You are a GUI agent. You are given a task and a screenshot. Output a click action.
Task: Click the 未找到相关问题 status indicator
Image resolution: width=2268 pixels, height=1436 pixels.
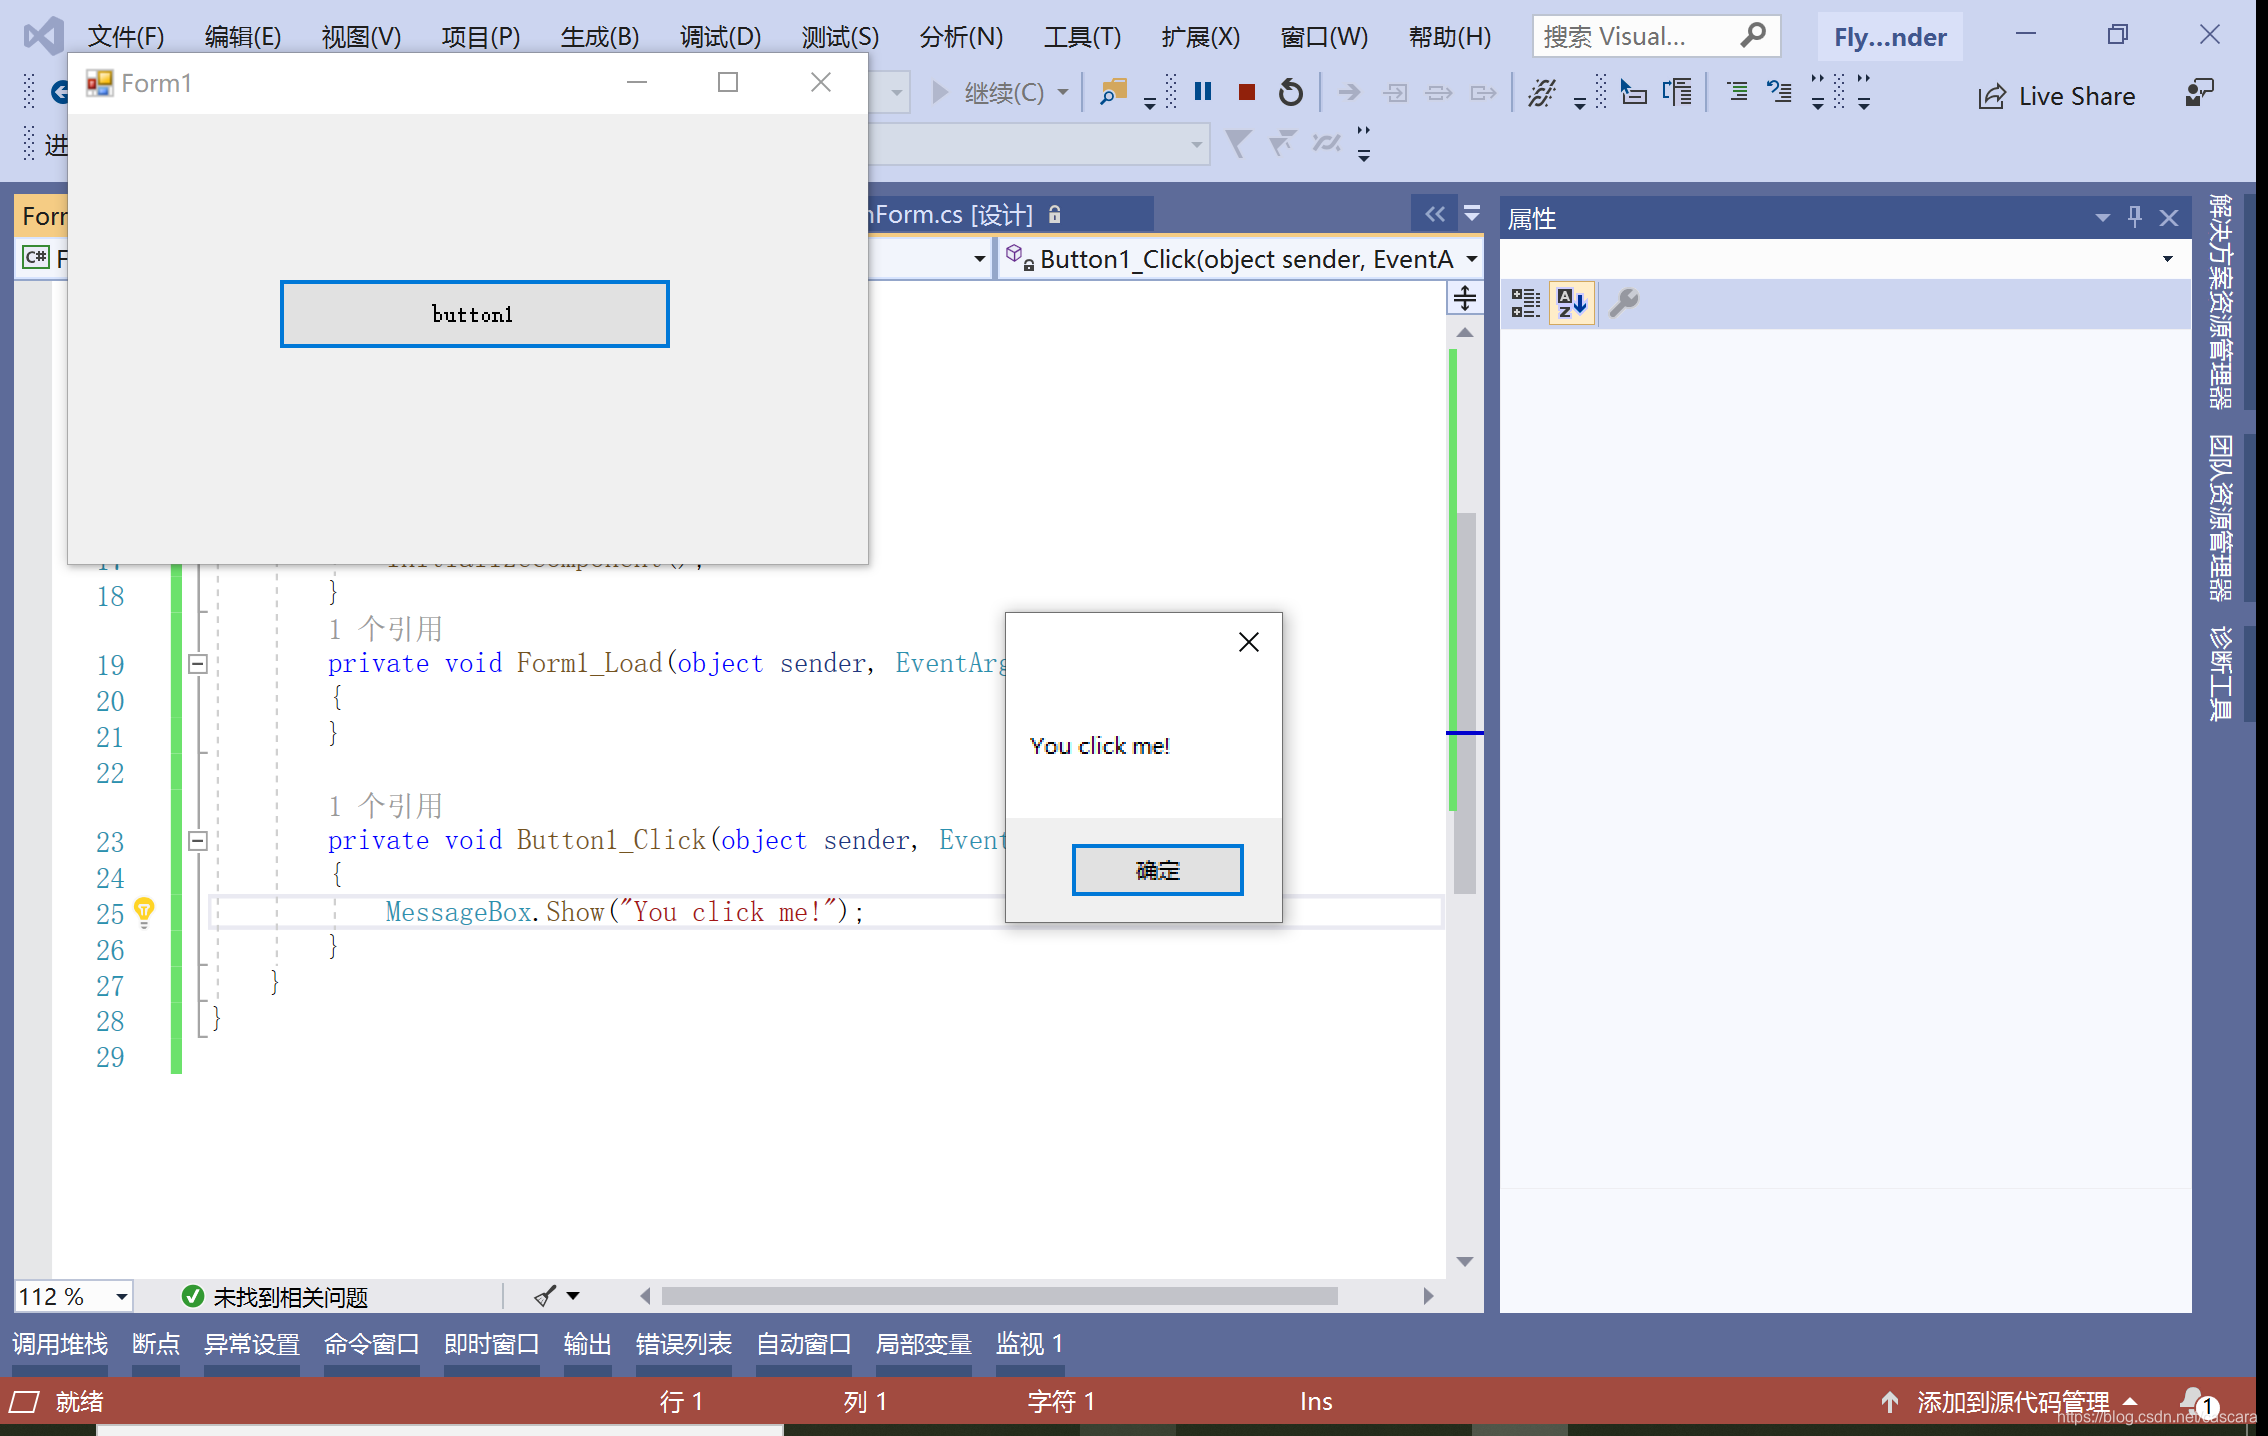275,1297
